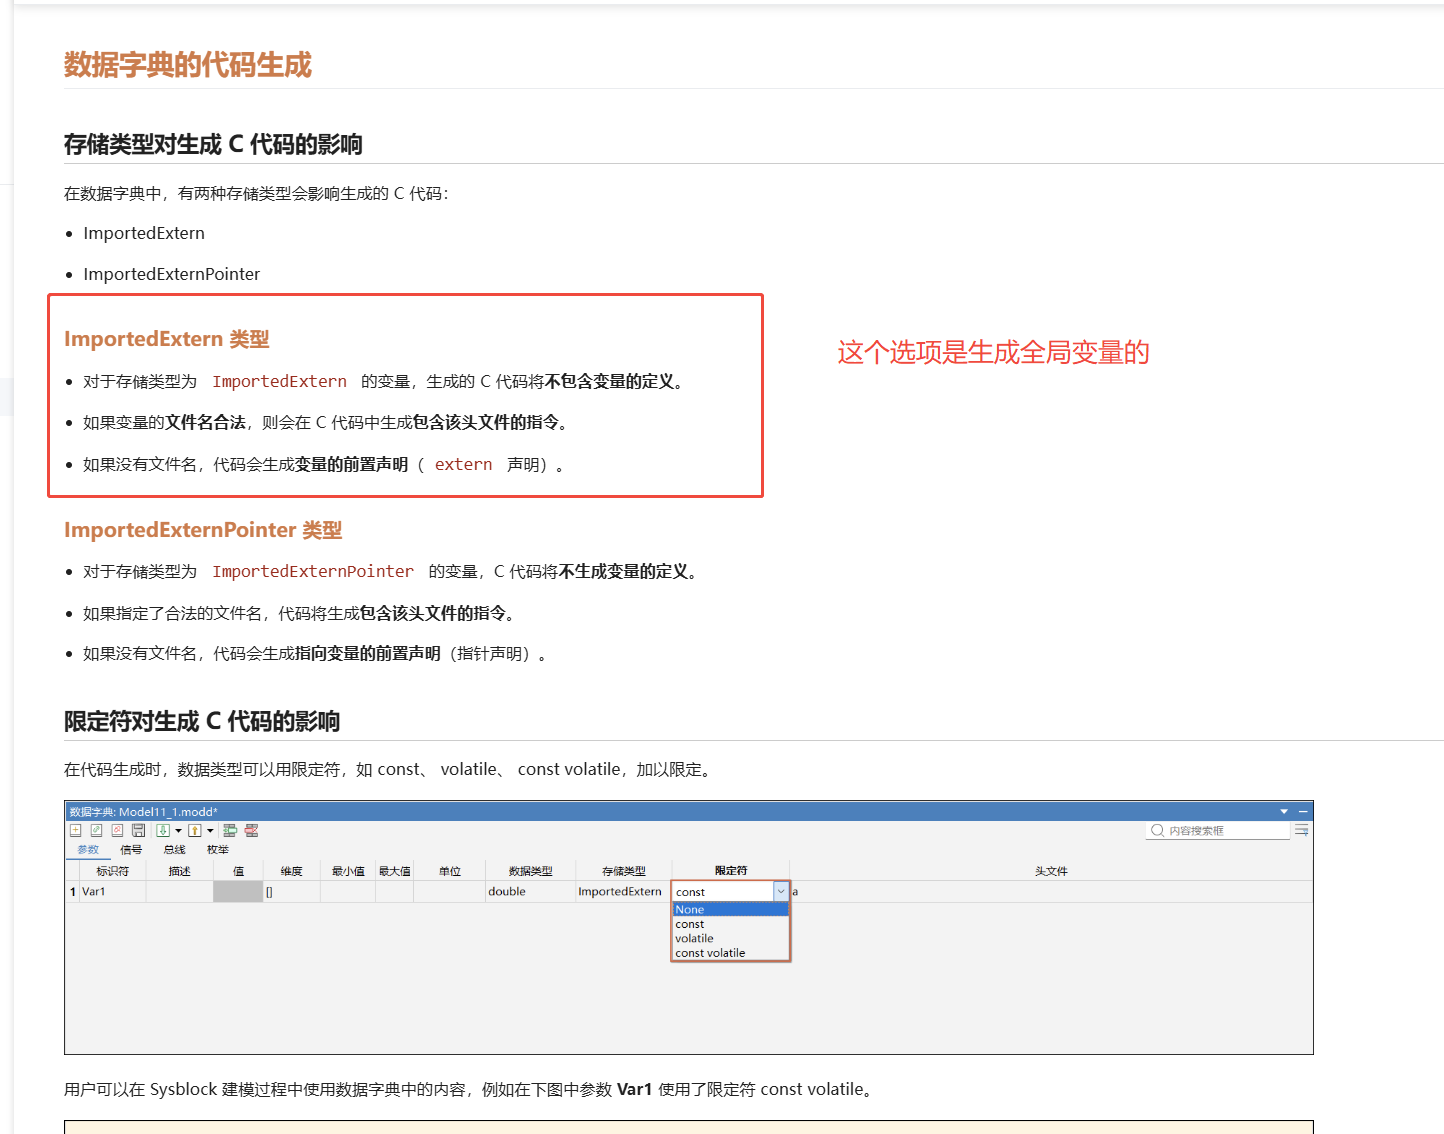Switch to the 总线 tab
1444x1134 pixels.
click(x=174, y=850)
